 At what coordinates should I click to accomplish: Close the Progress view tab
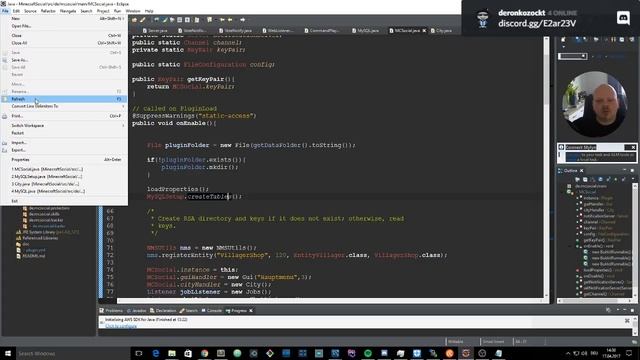coord(251,311)
